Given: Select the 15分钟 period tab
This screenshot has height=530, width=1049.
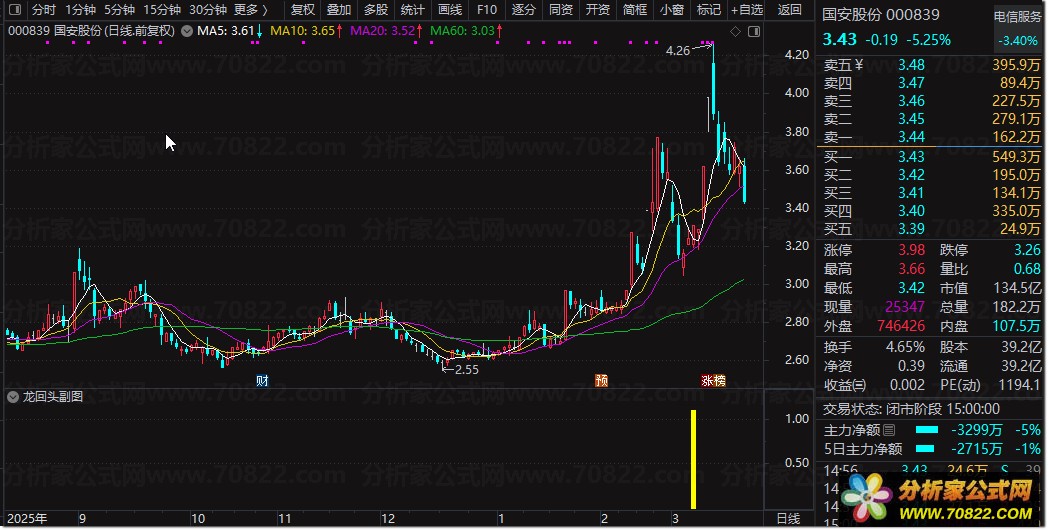Looking at the screenshot, I should [x=161, y=10].
